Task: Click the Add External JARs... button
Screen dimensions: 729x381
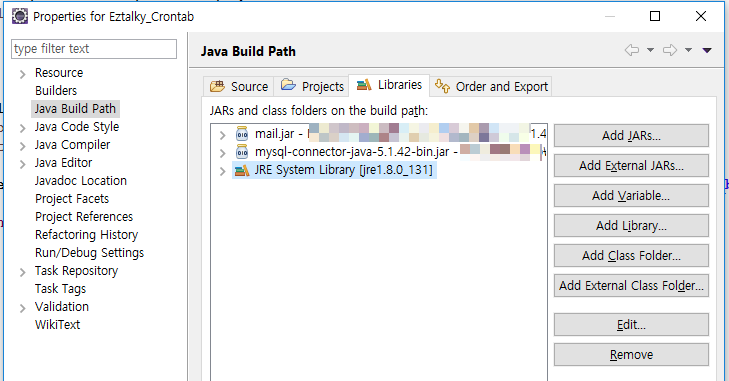Action: click(631, 166)
